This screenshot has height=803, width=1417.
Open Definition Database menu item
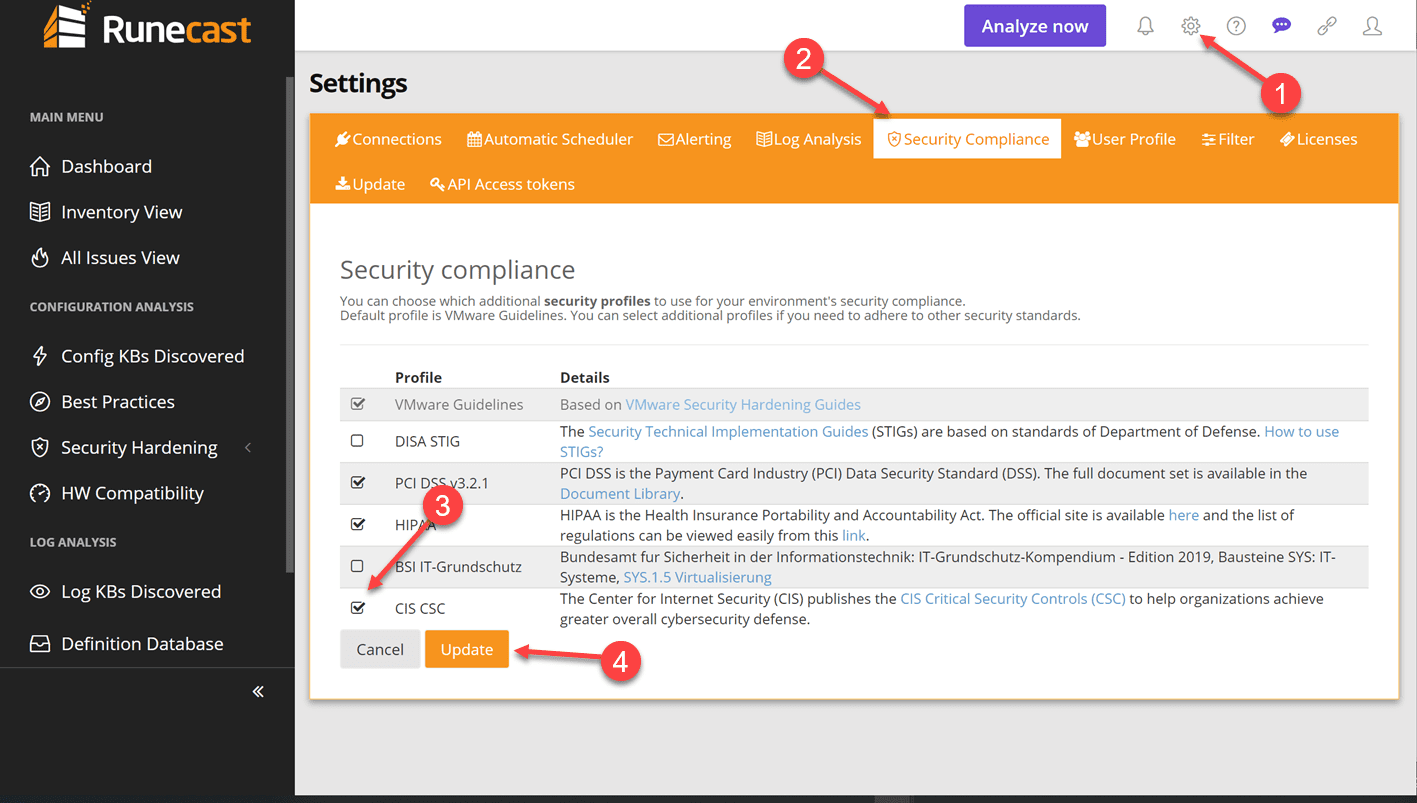(x=142, y=644)
